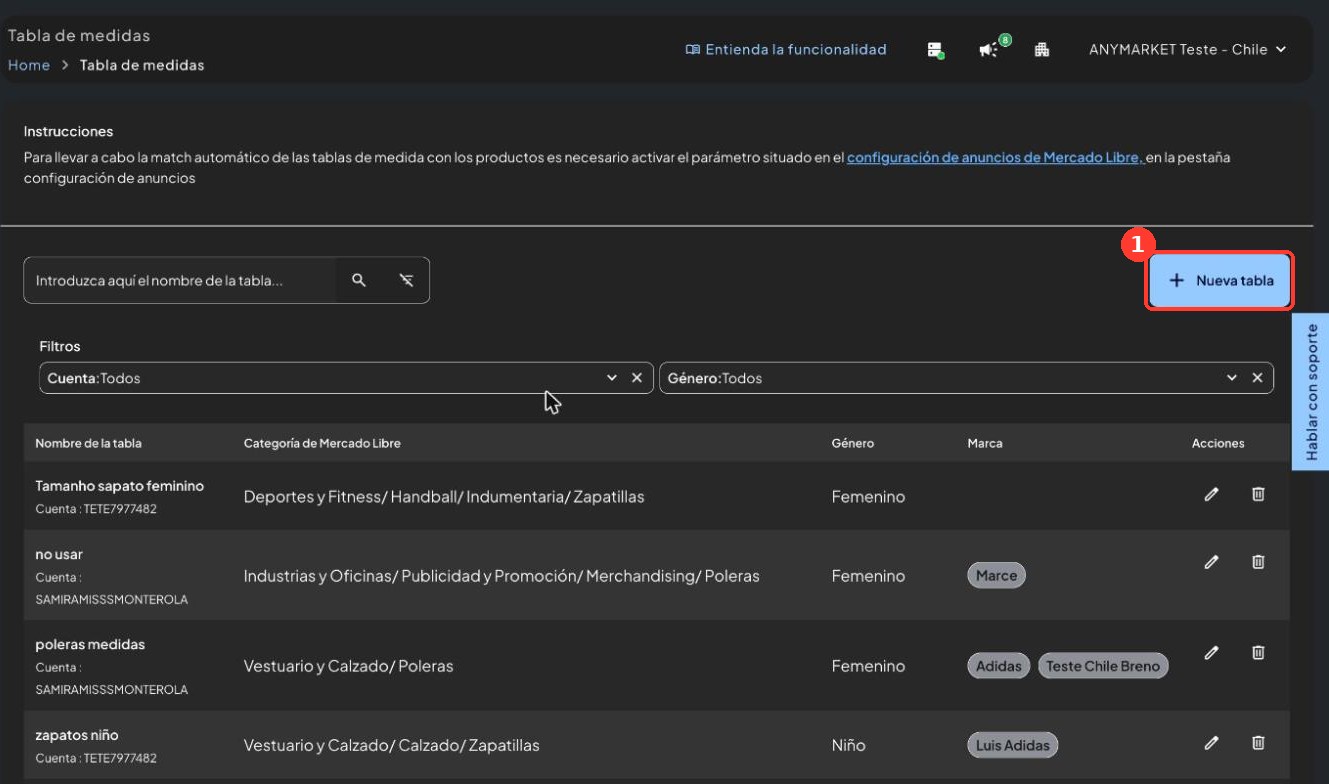Click the Vestuario y Calzado/ Poleras category
Viewport: 1329px width, 784px height.
point(348,666)
